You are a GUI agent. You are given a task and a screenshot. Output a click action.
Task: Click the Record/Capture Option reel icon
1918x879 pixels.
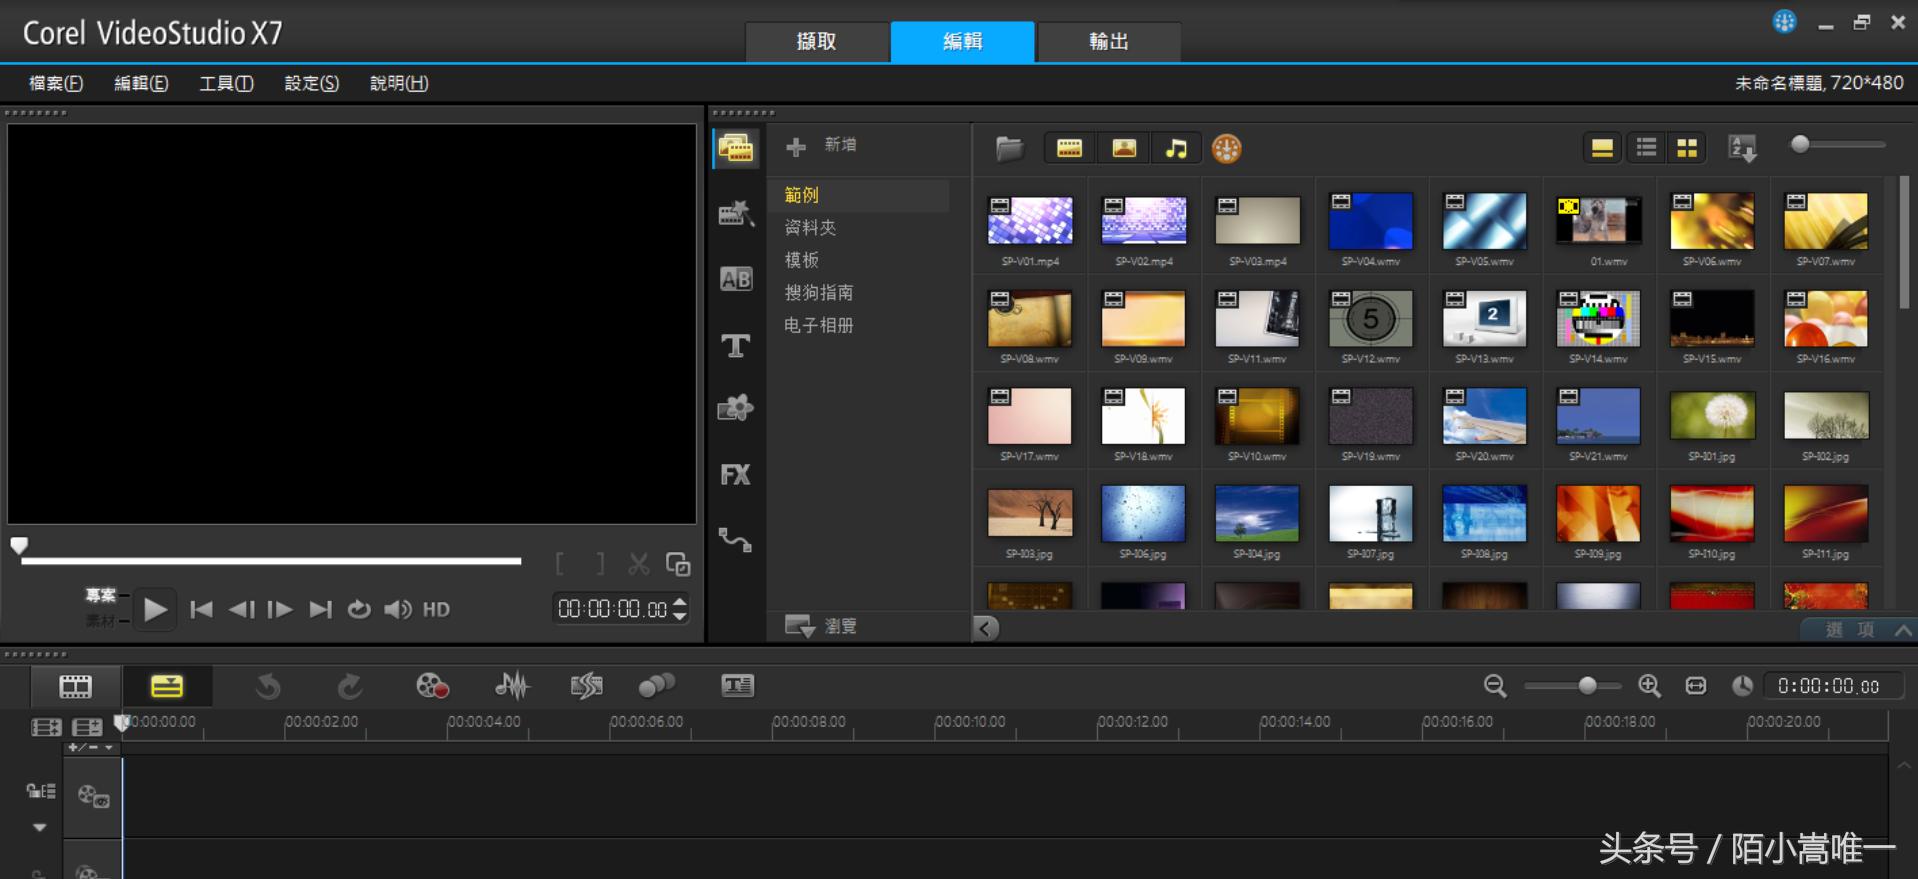(x=432, y=686)
